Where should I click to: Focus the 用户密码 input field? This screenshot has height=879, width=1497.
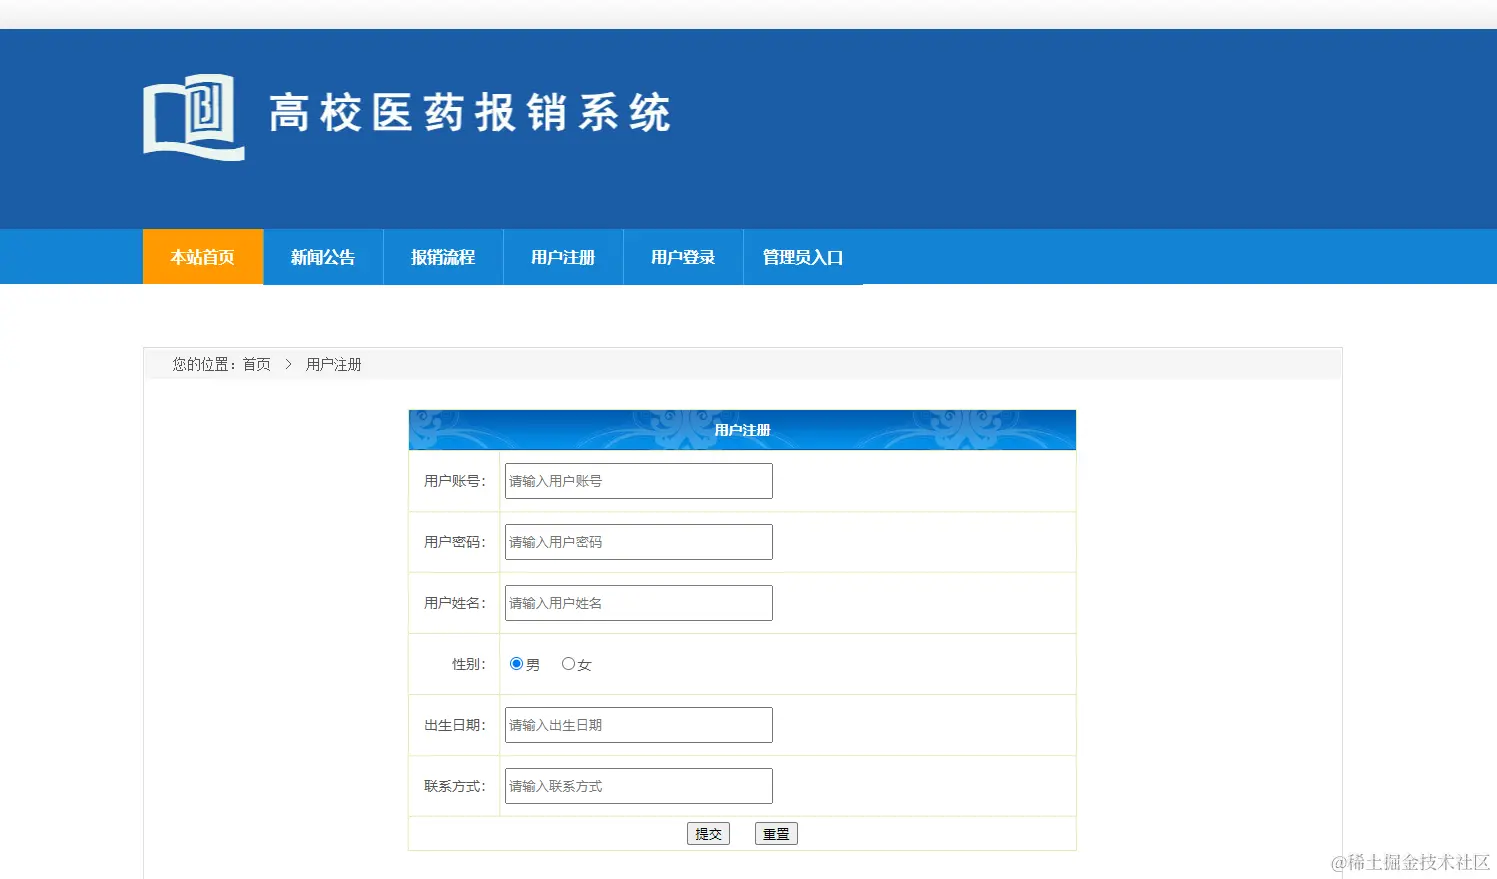tap(639, 542)
